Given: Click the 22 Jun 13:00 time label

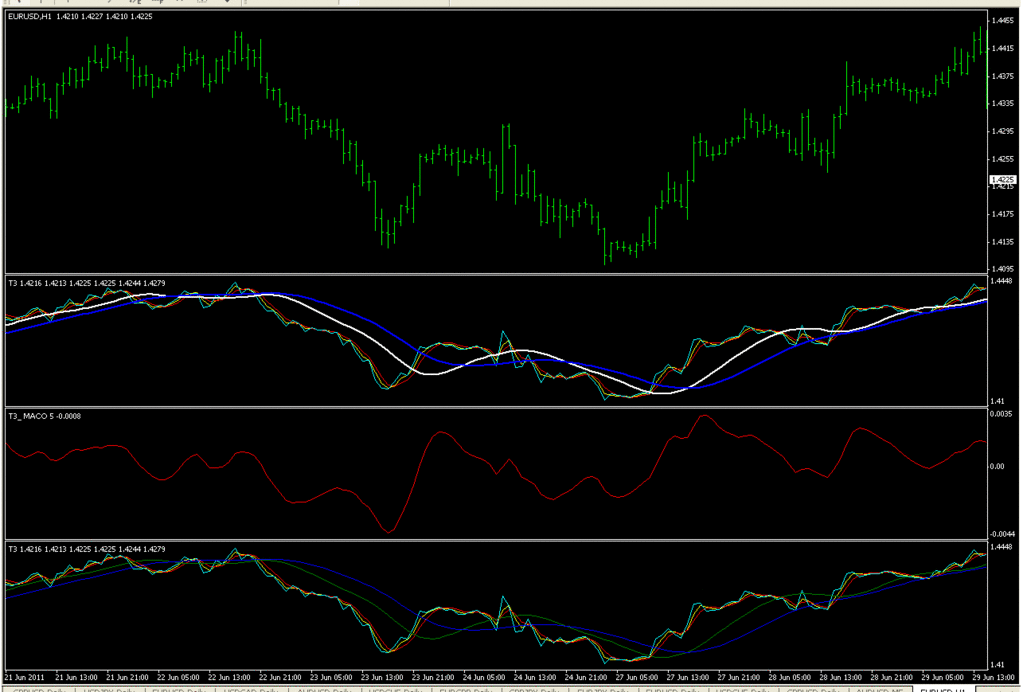Looking at the screenshot, I should 229,678.
